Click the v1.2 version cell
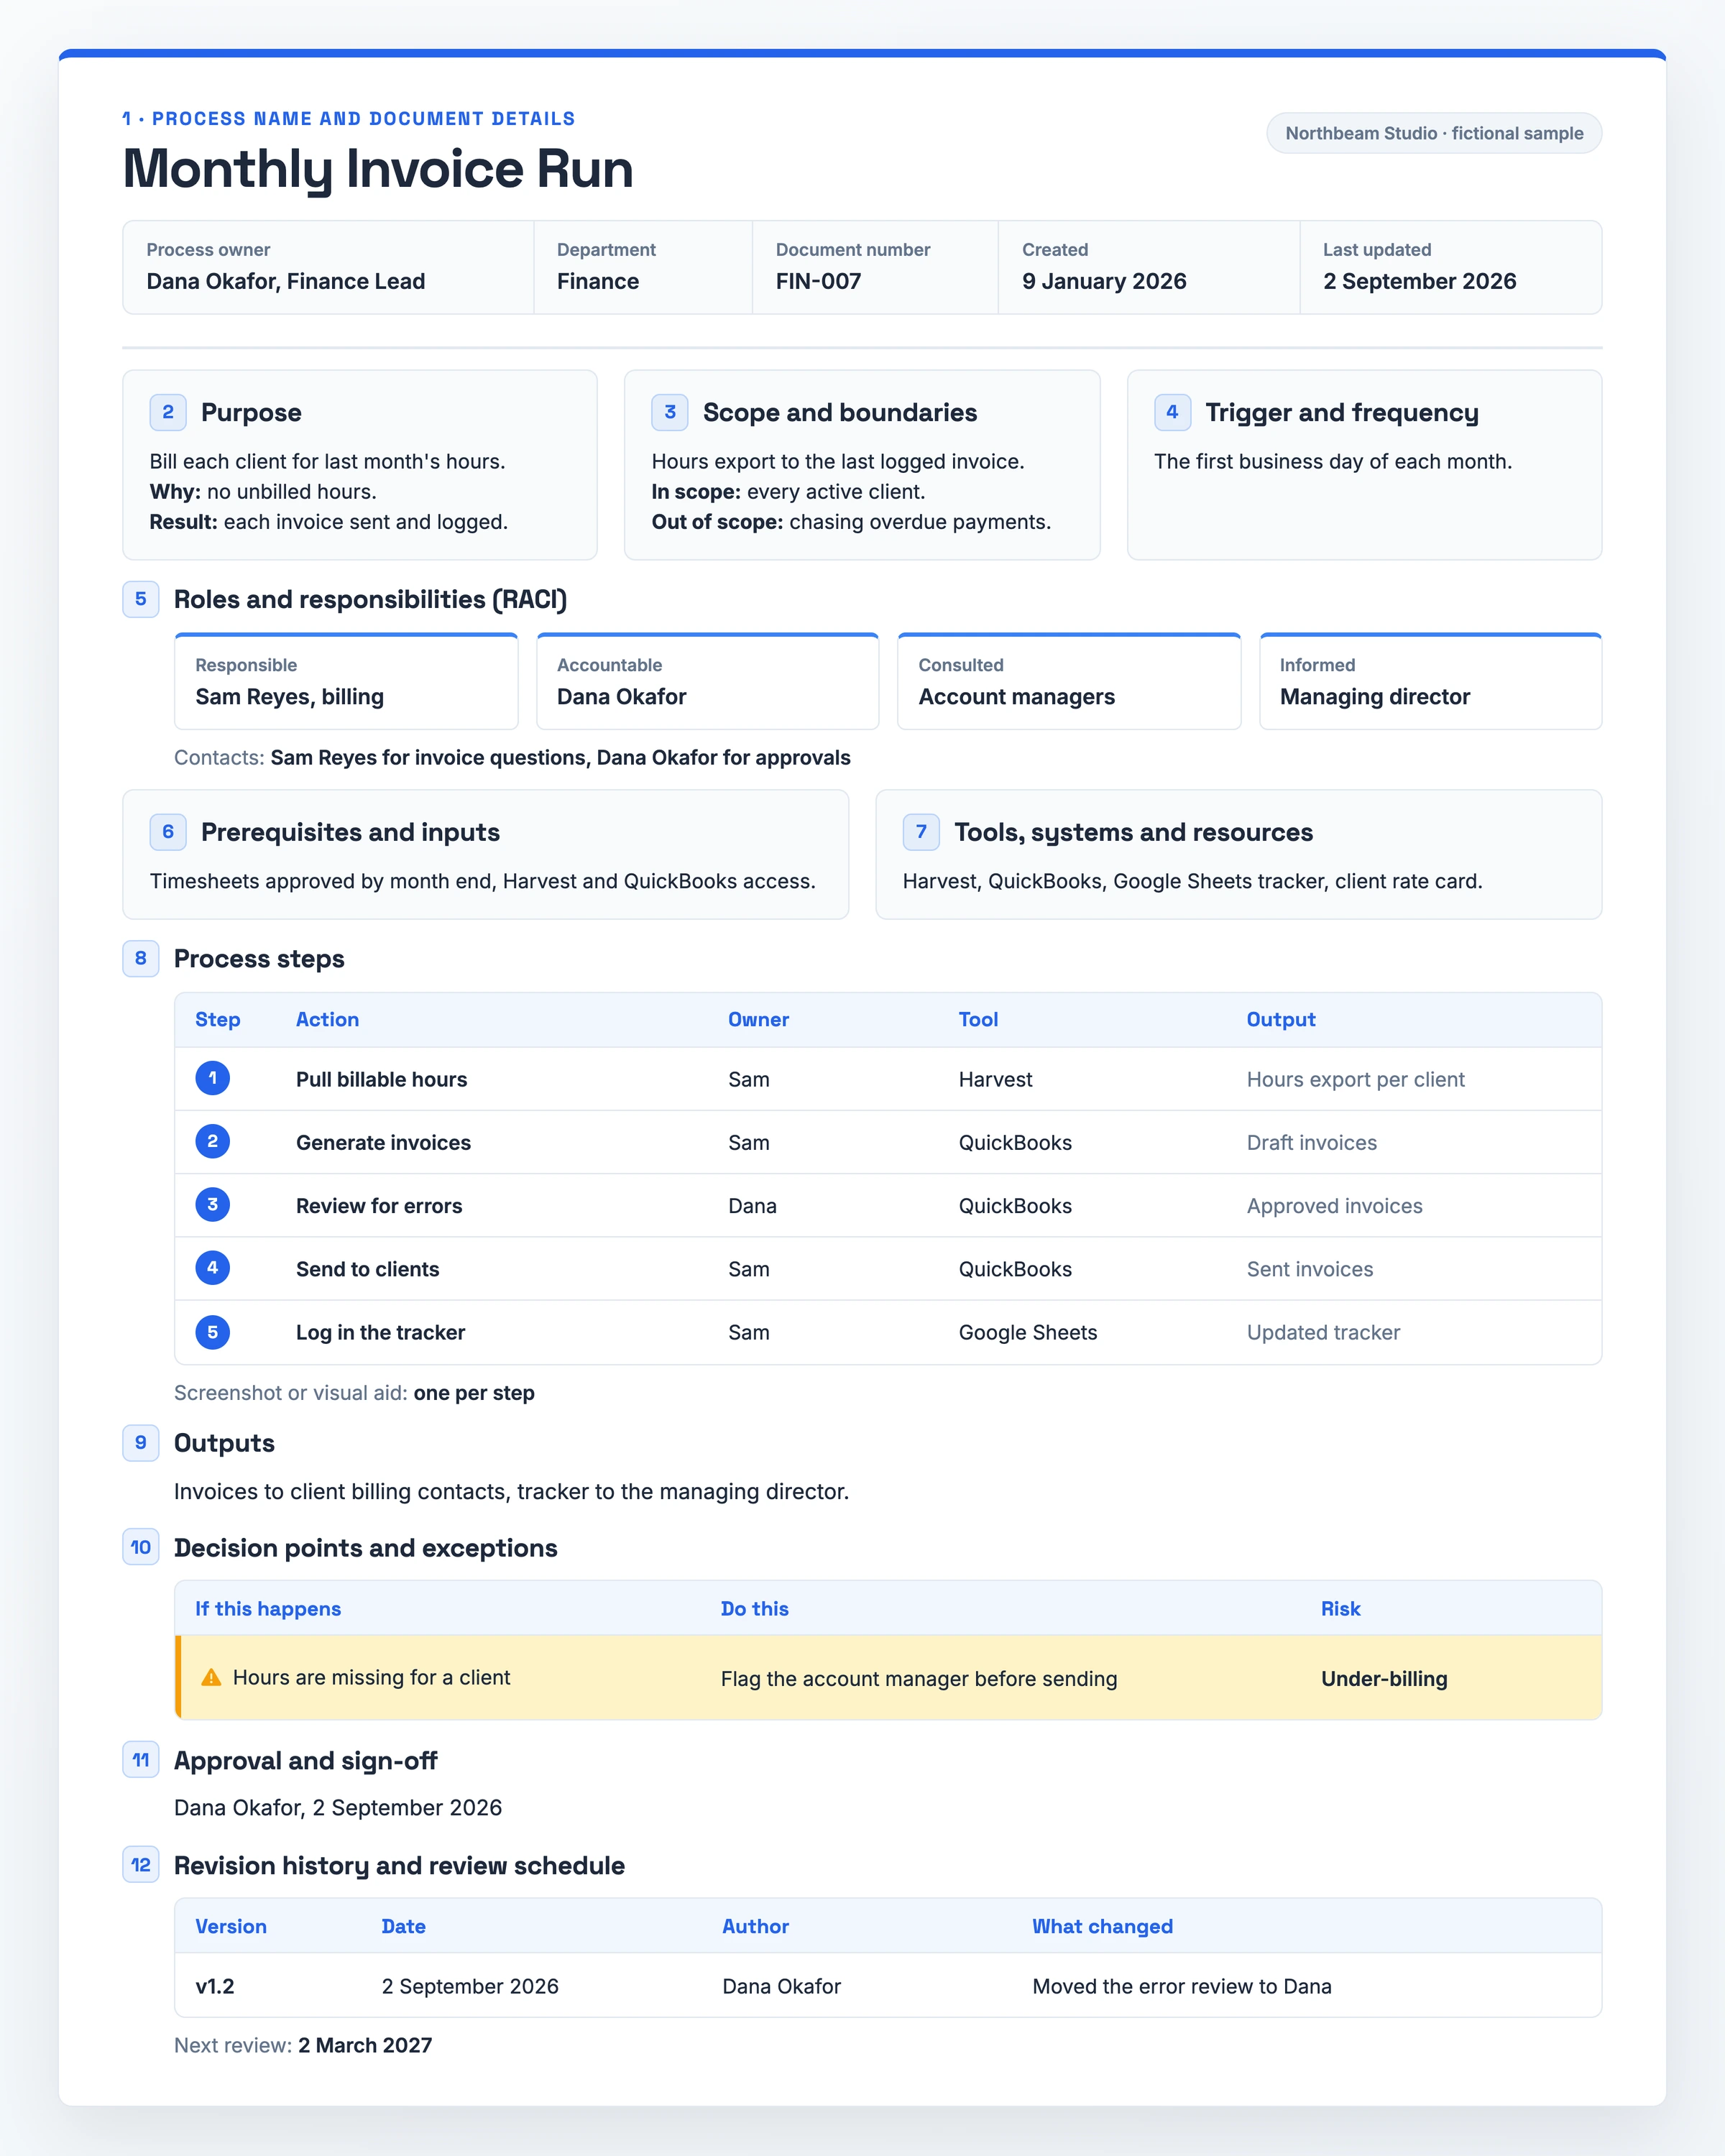The image size is (1725, 2156). [x=215, y=1986]
